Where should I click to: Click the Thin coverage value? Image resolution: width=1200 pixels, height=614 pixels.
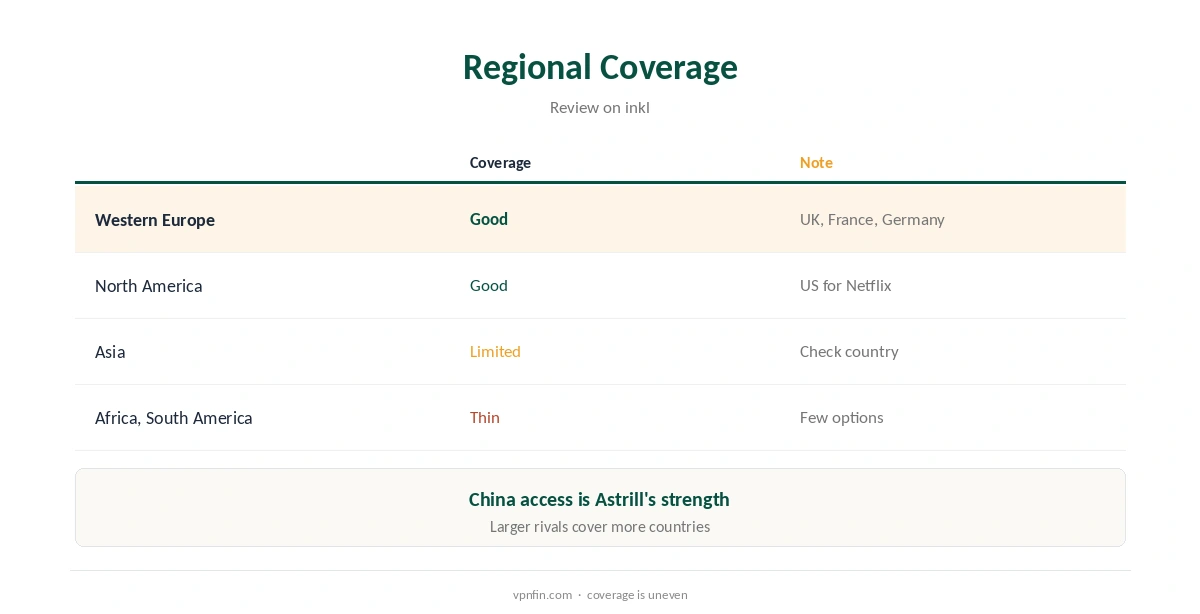pyautogui.click(x=485, y=417)
